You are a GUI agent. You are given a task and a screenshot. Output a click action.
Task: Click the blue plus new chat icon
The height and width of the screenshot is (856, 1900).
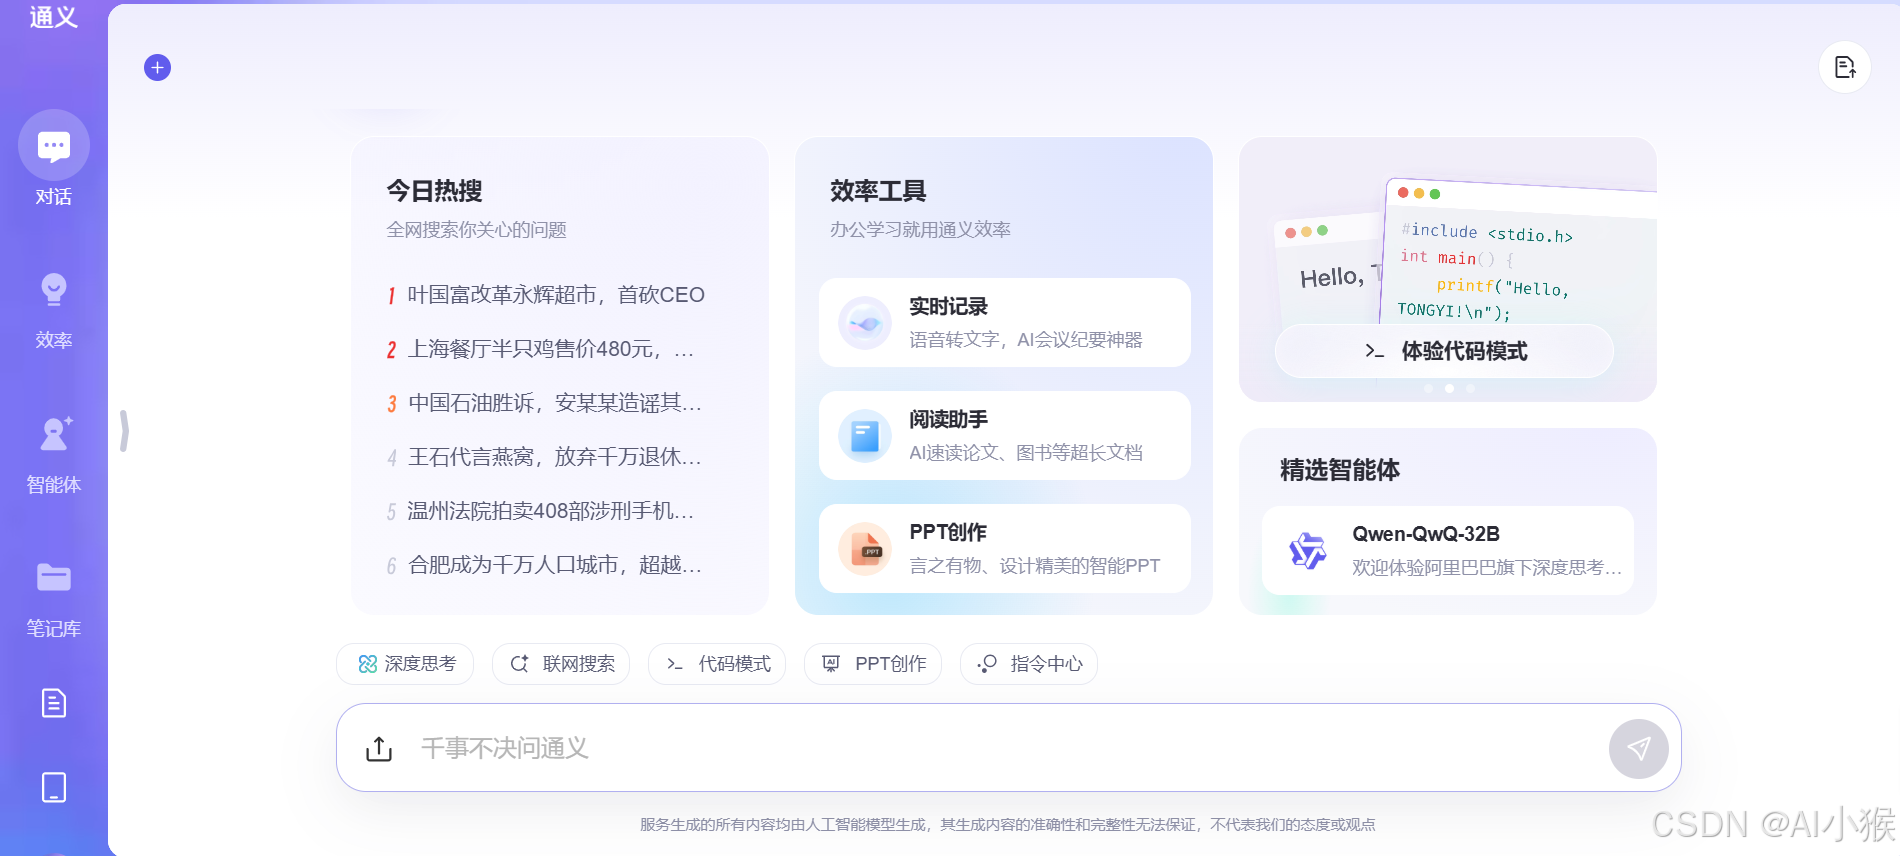coord(157,67)
